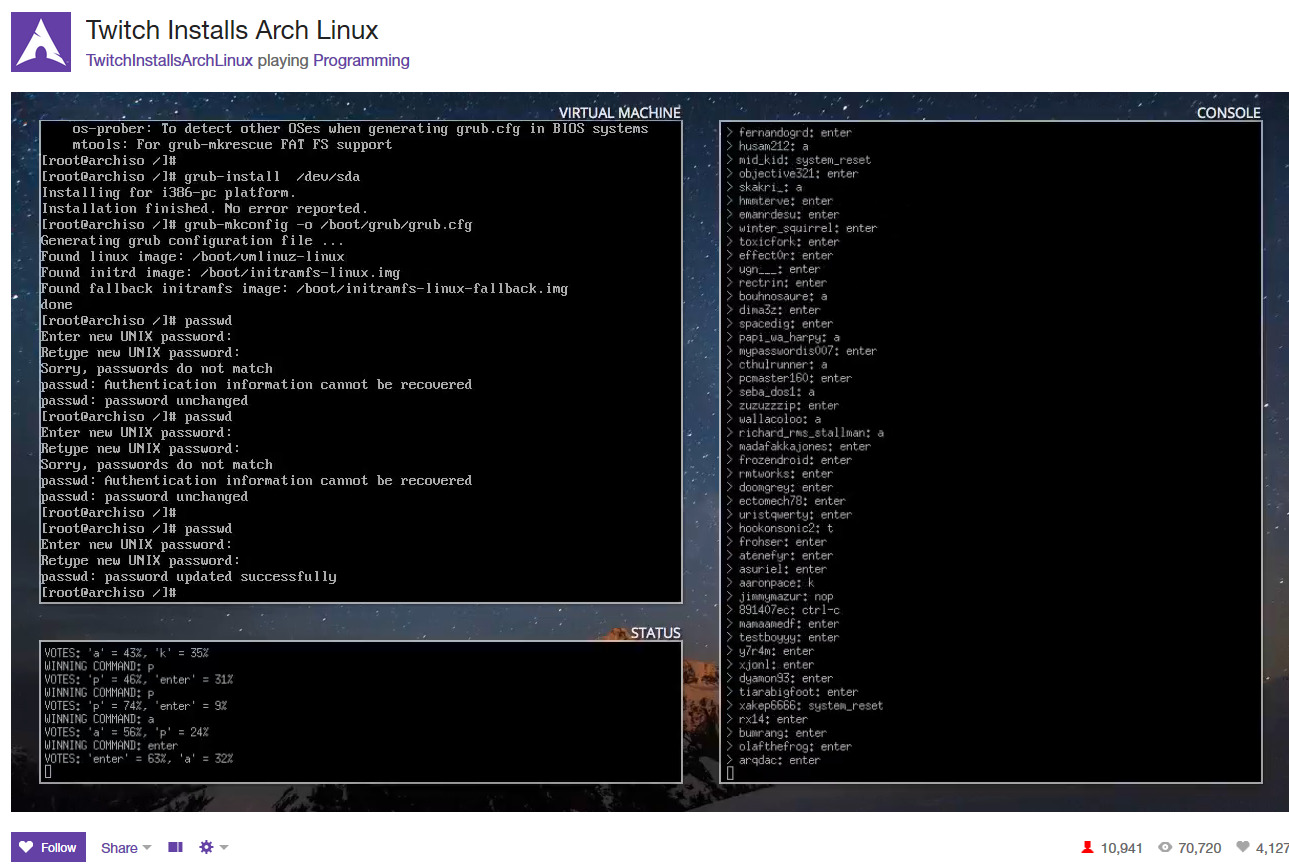
Task: Open the TwitchInstallsArchLinux channel link
Action: pyautogui.click(x=169, y=60)
